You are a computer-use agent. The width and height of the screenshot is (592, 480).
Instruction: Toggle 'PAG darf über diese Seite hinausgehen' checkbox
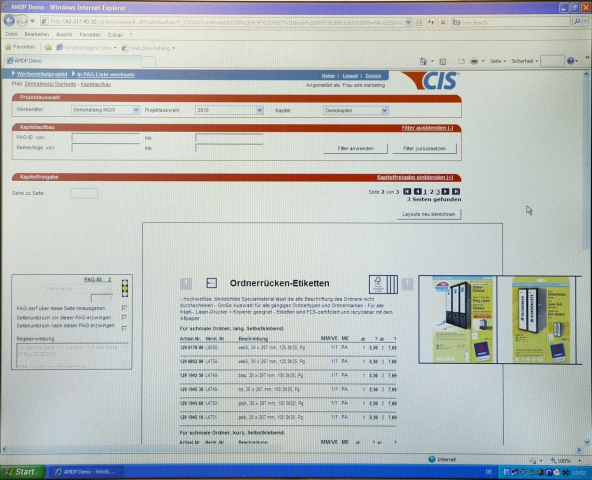coord(124,308)
